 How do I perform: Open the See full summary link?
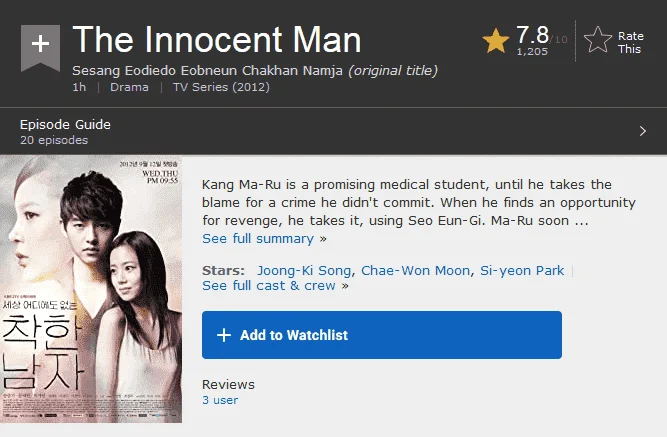(x=264, y=239)
